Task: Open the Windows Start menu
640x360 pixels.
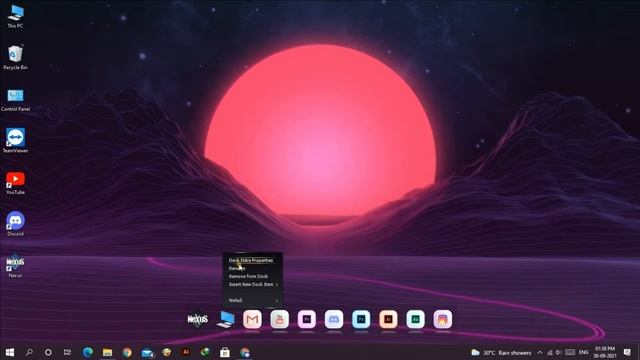Action: [x=10, y=352]
